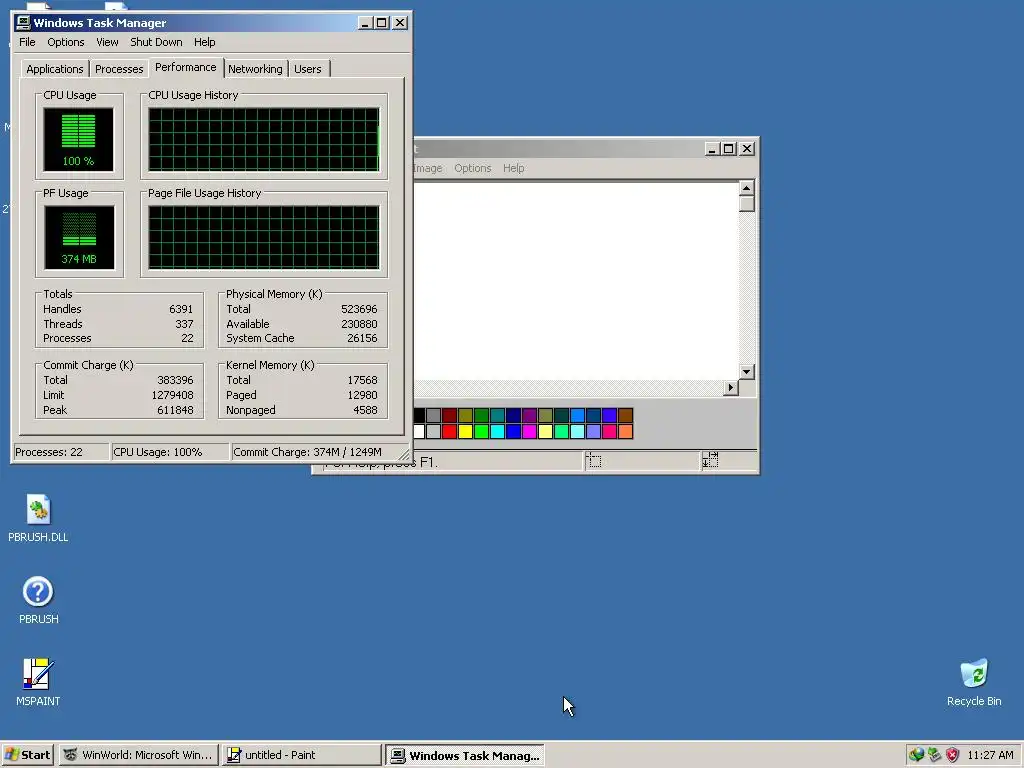Click the Available memory value 230880
This screenshot has width=1024, height=768.
click(359, 324)
